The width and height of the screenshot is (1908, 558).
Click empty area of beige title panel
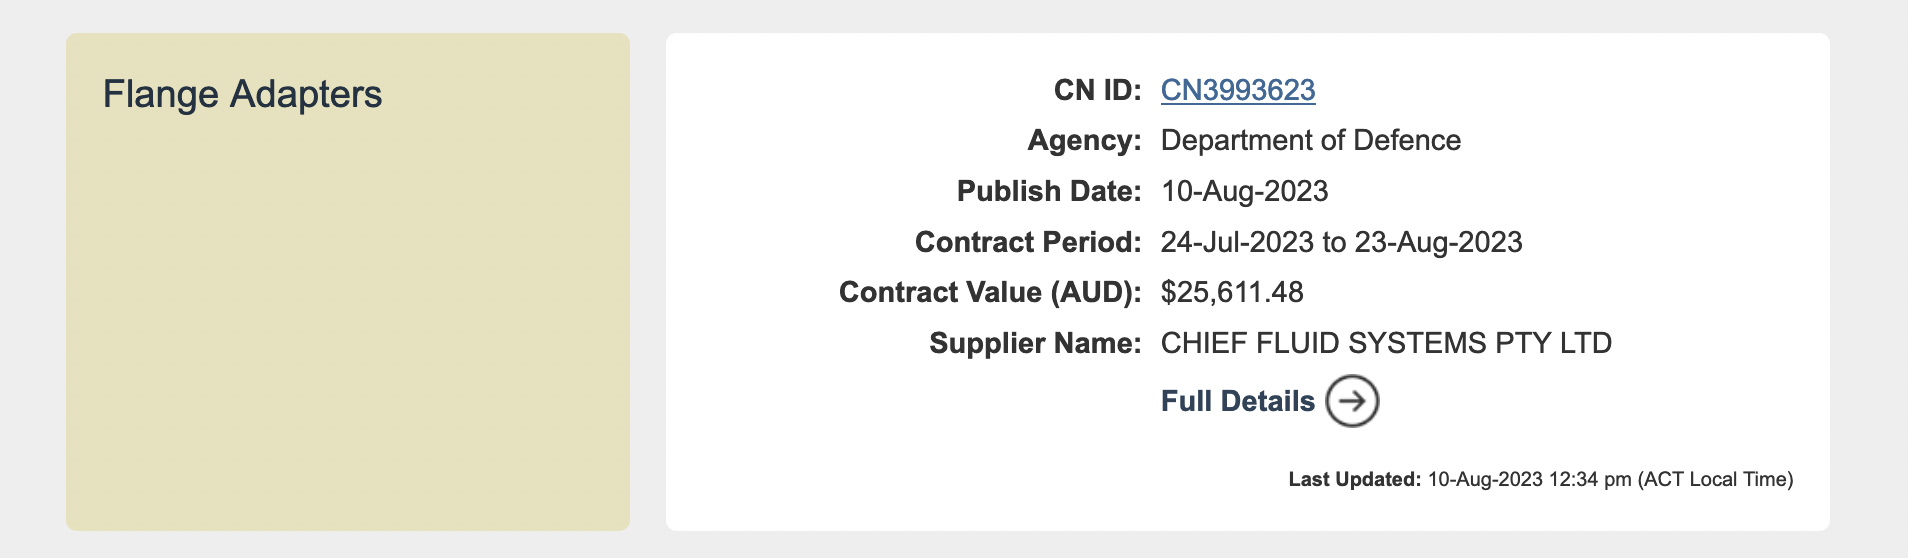pyautogui.click(x=348, y=330)
